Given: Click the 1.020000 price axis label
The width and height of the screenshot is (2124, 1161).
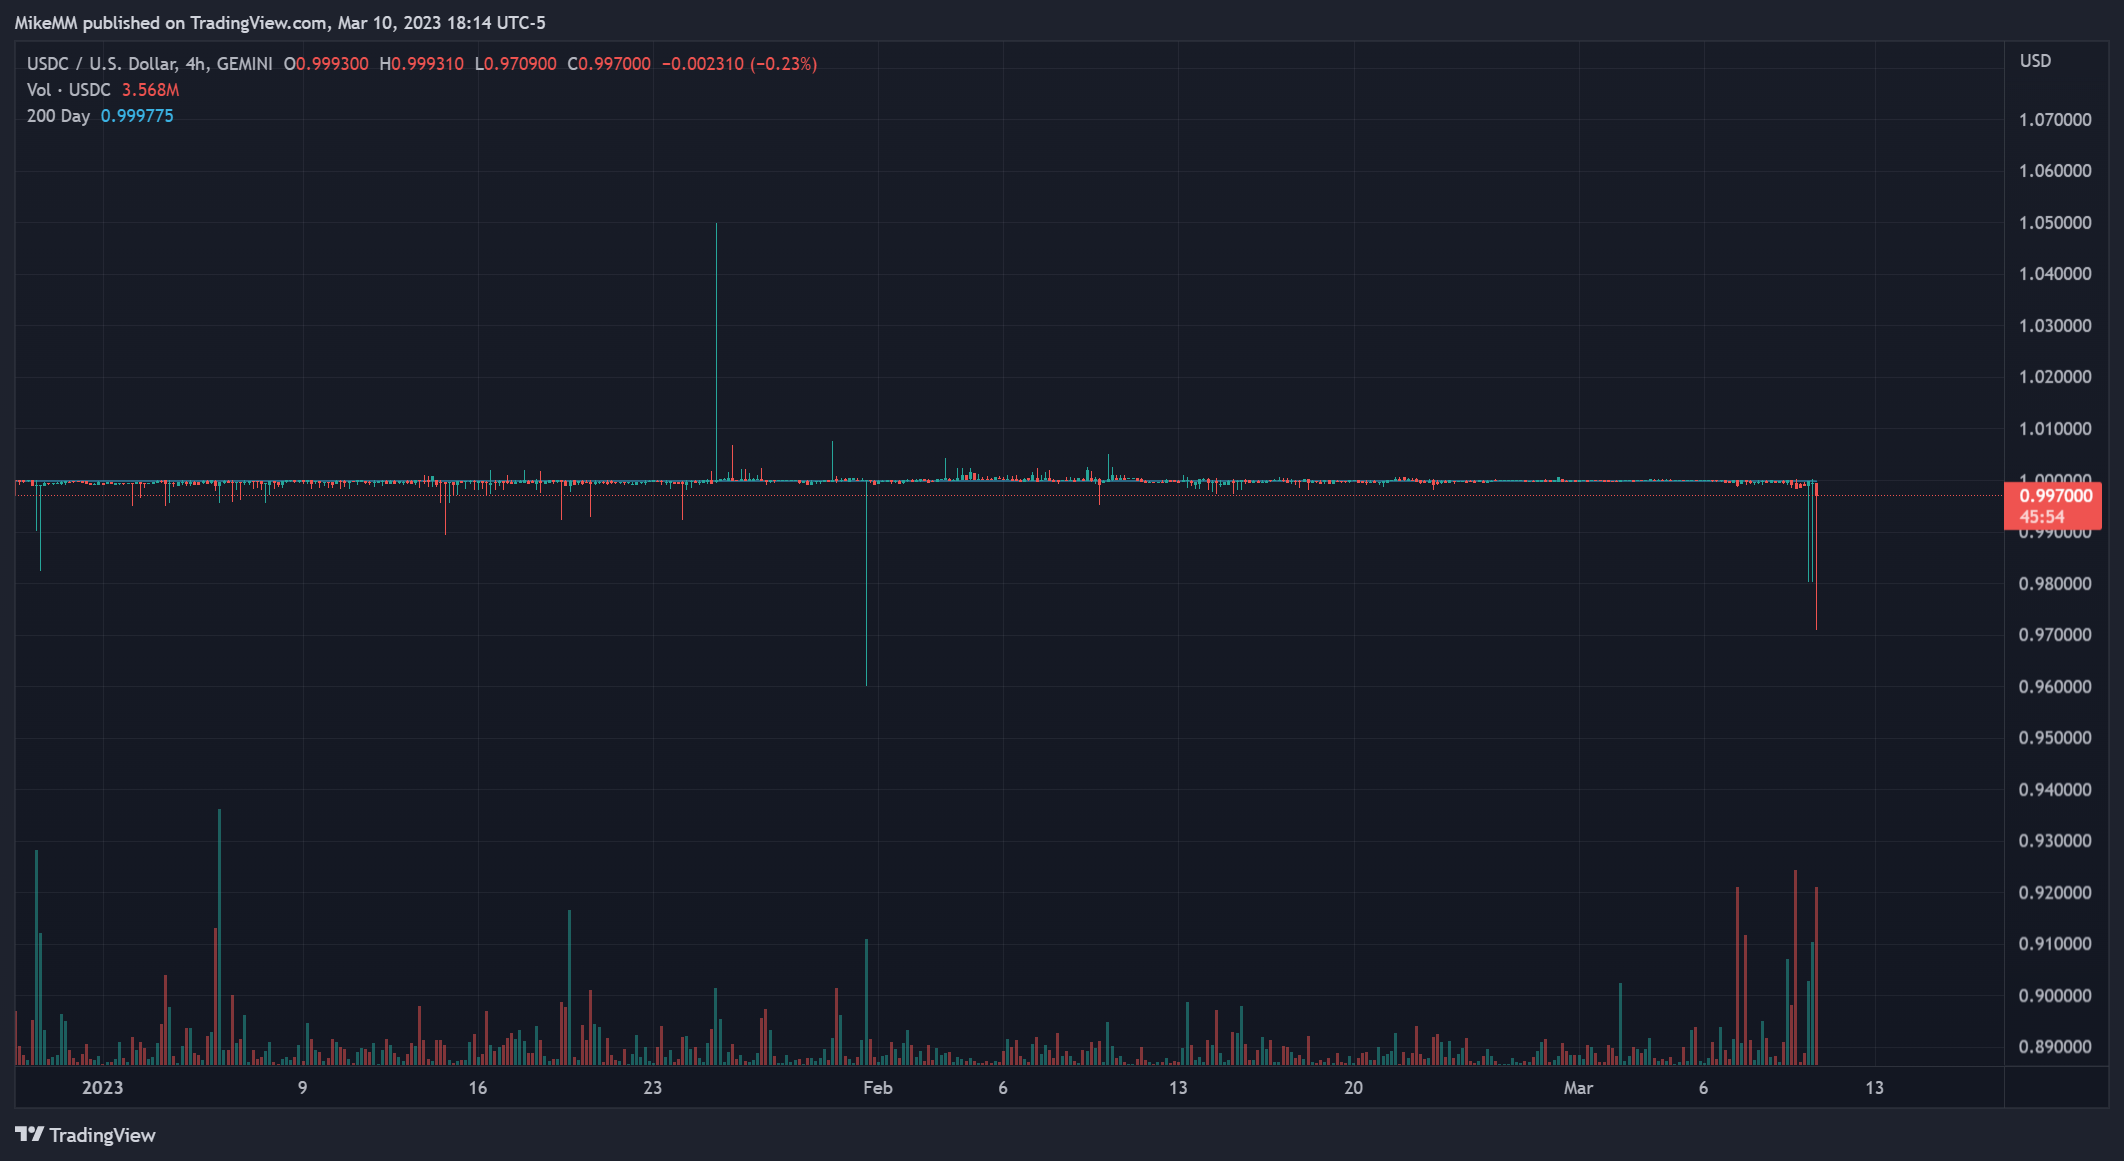Looking at the screenshot, I should click(2055, 377).
